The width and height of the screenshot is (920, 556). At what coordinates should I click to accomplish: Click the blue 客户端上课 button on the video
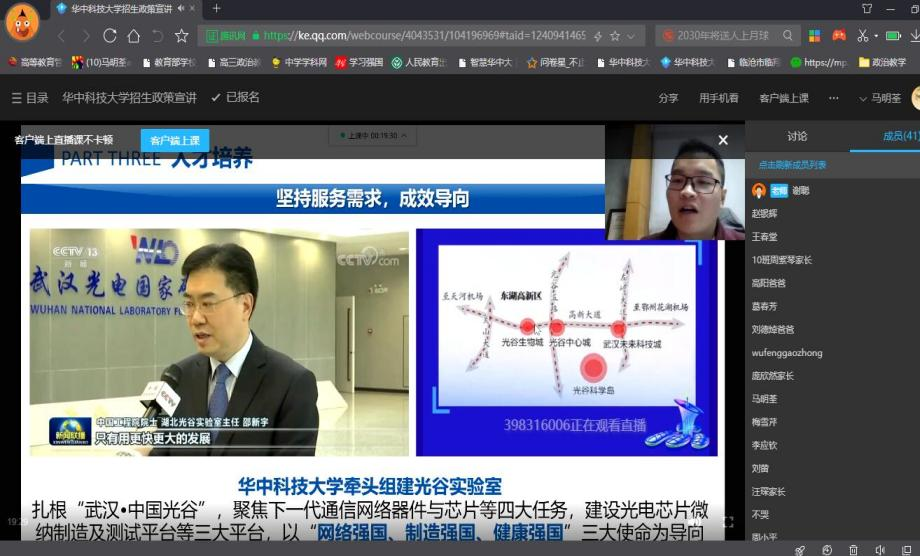point(175,140)
